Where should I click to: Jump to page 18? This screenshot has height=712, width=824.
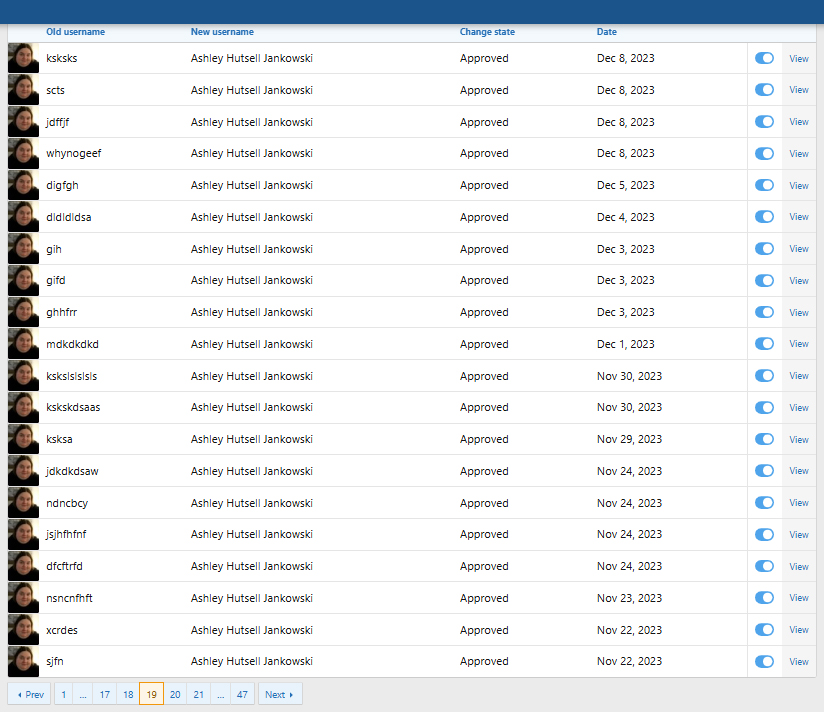pyautogui.click(x=128, y=694)
